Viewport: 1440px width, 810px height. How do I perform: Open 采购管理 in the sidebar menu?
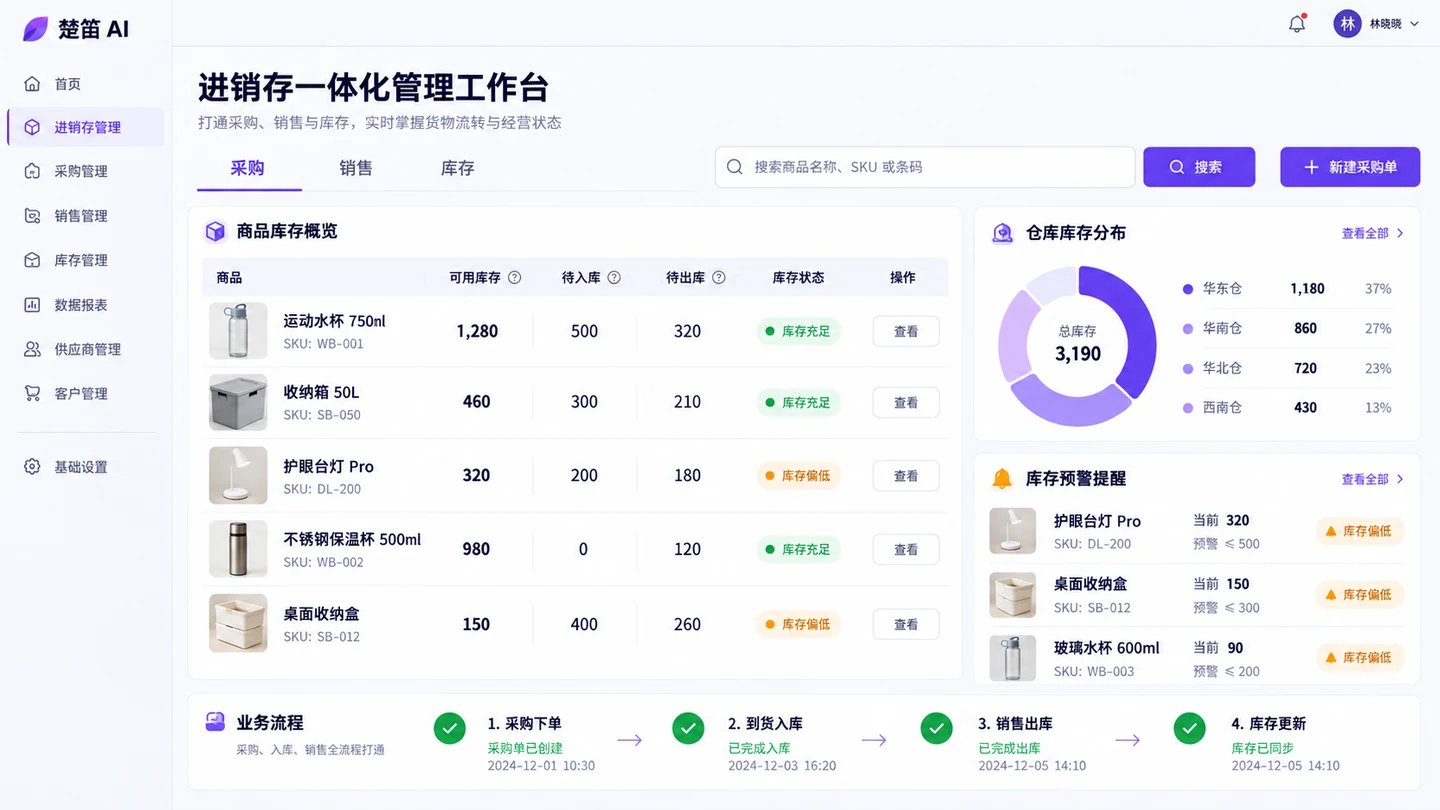85,171
